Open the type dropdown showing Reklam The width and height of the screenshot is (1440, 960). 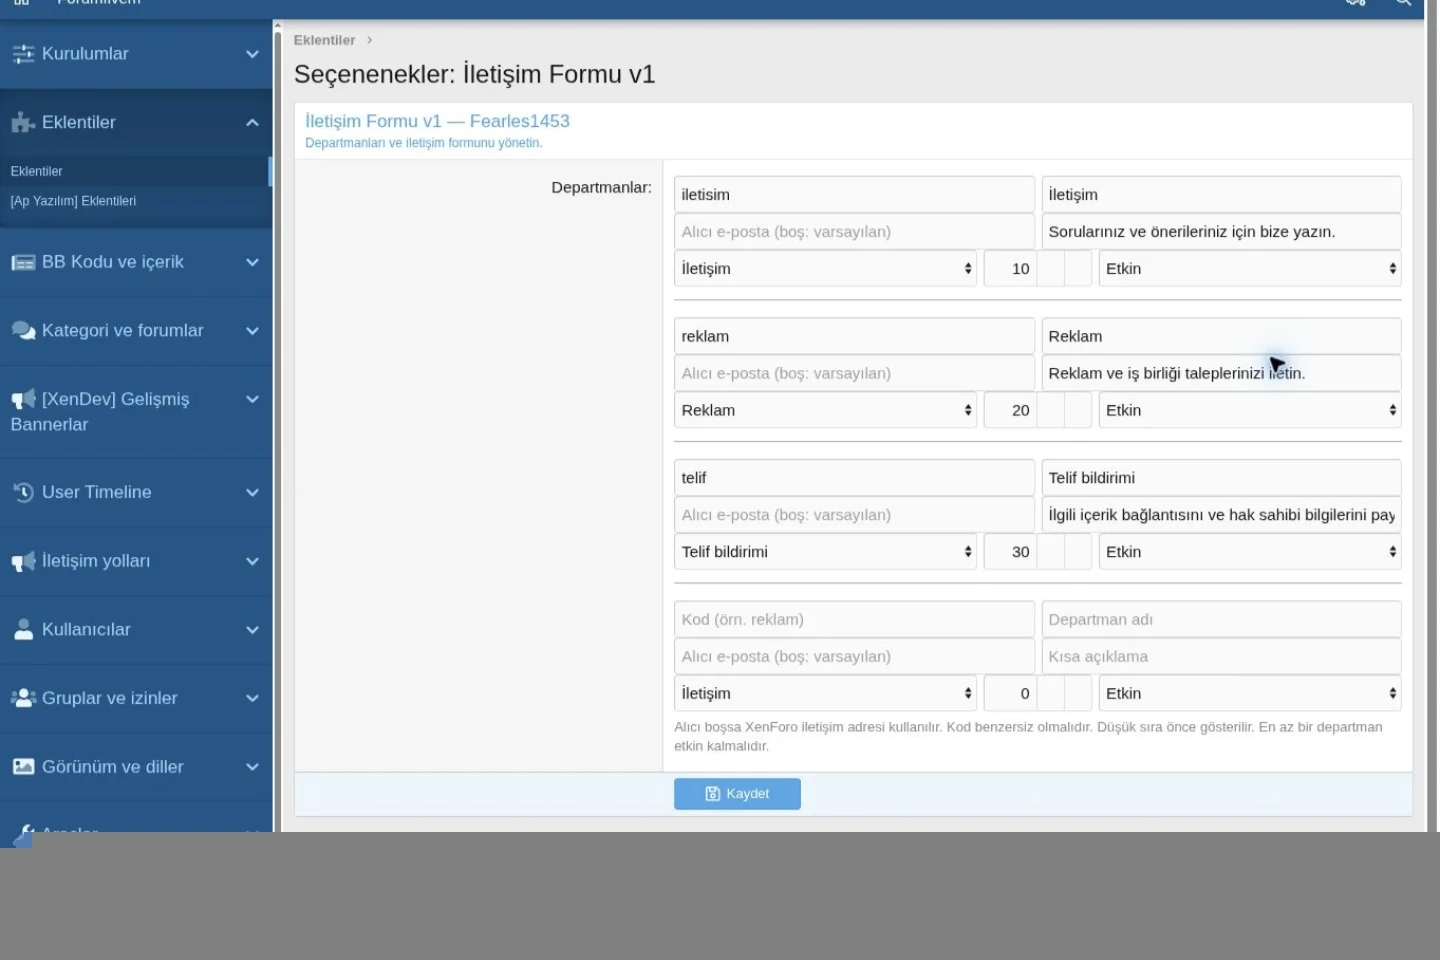click(x=825, y=410)
